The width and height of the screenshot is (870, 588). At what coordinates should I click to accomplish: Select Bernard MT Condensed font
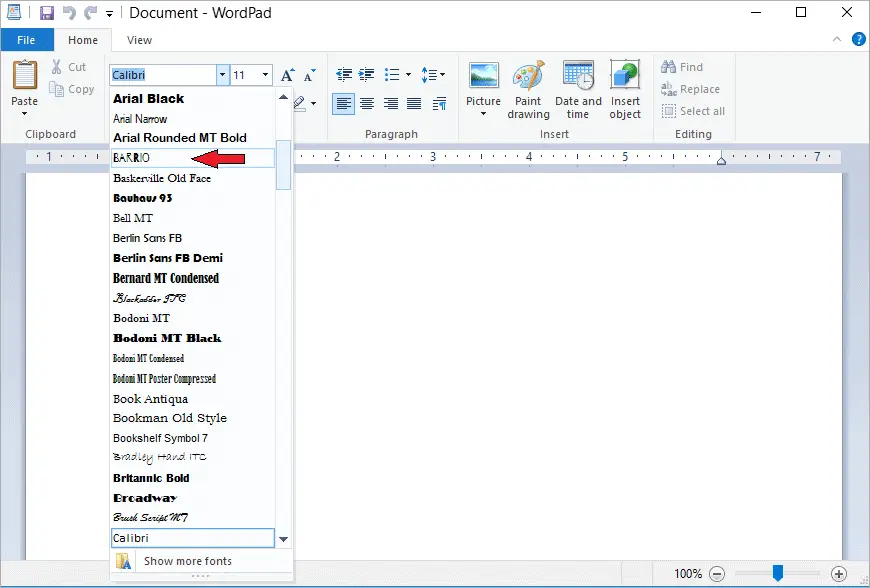tap(192, 278)
